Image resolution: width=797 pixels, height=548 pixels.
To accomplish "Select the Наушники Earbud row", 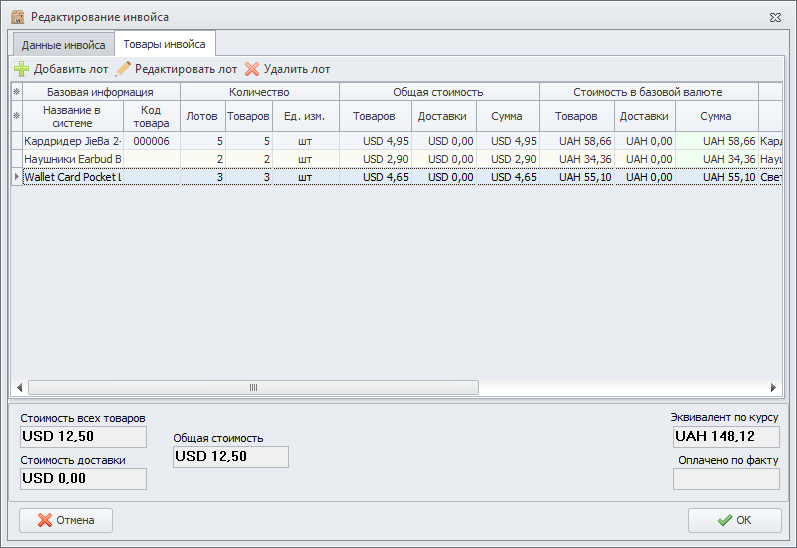I will click(x=72, y=159).
